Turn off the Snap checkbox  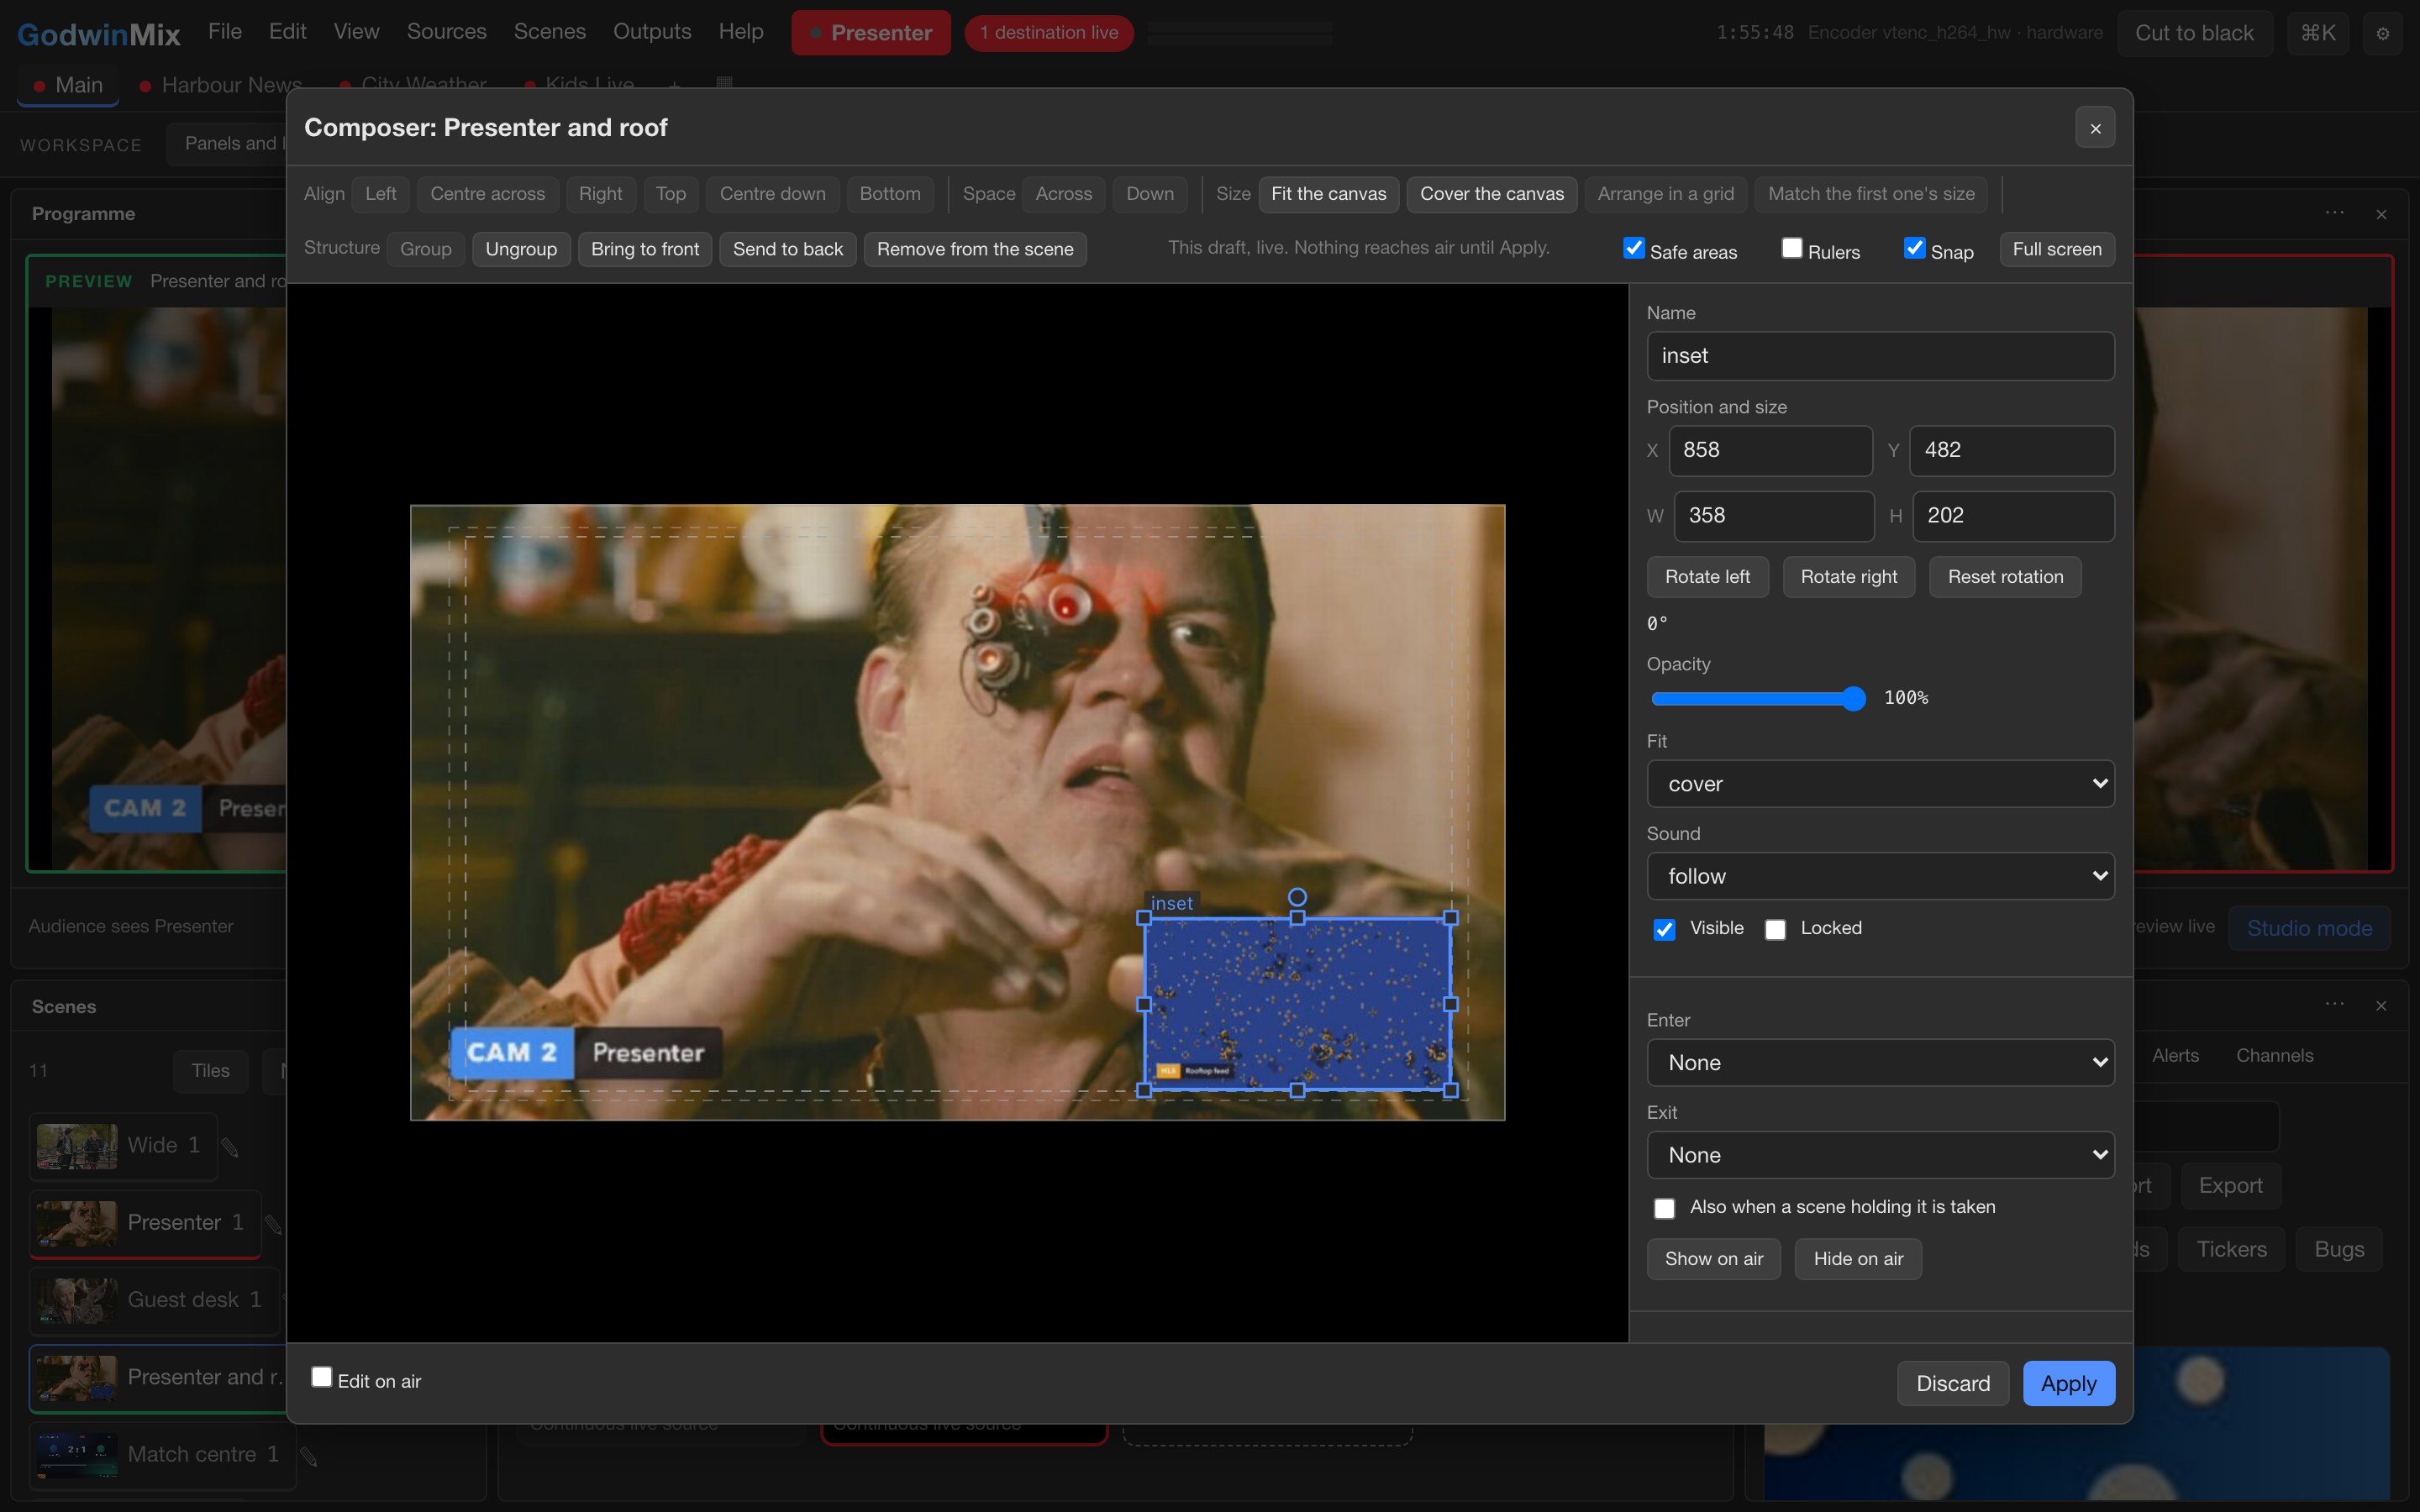tap(1914, 248)
